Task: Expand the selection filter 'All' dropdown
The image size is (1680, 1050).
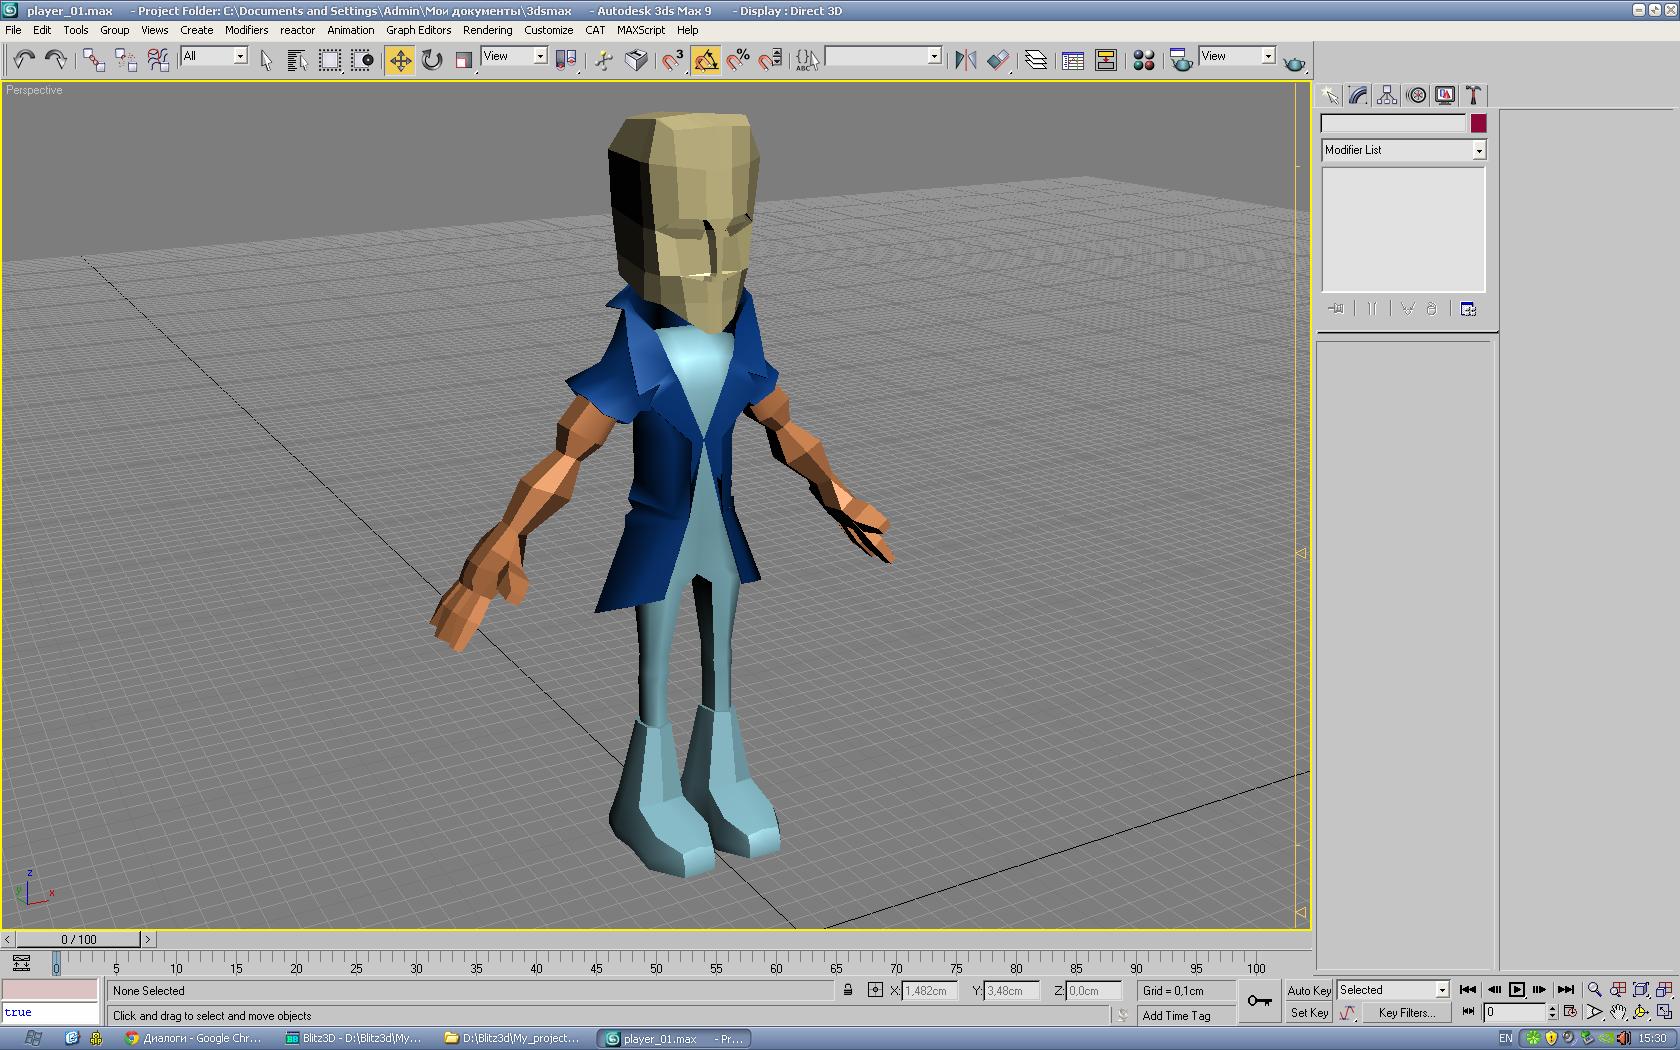Action: [240, 57]
